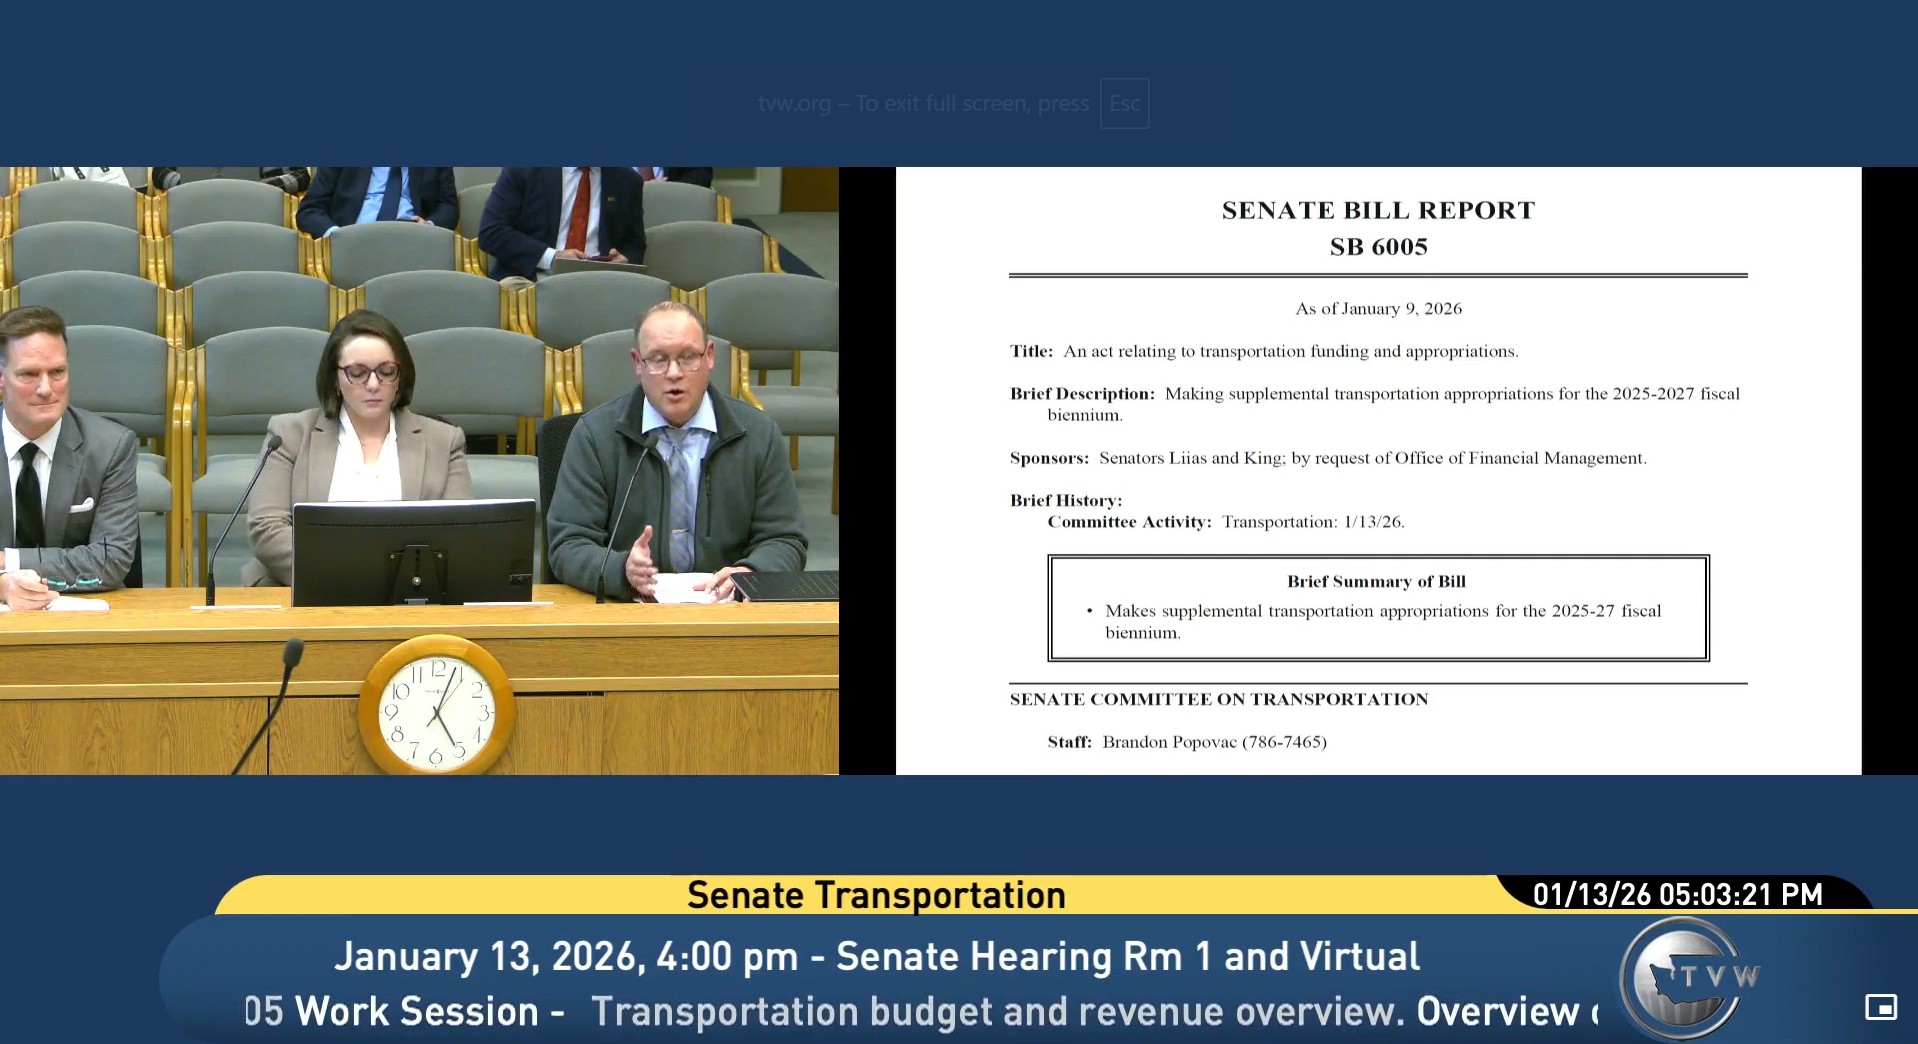Click the broadcast timestamp 01/13/26 05:03:21 PM
The height and width of the screenshot is (1044, 1918).
click(x=1677, y=894)
